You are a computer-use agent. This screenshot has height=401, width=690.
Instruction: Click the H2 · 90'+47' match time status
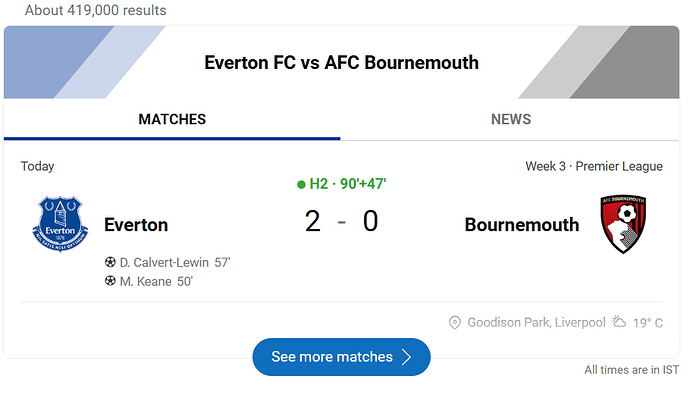pyautogui.click(x=348, y=184)
